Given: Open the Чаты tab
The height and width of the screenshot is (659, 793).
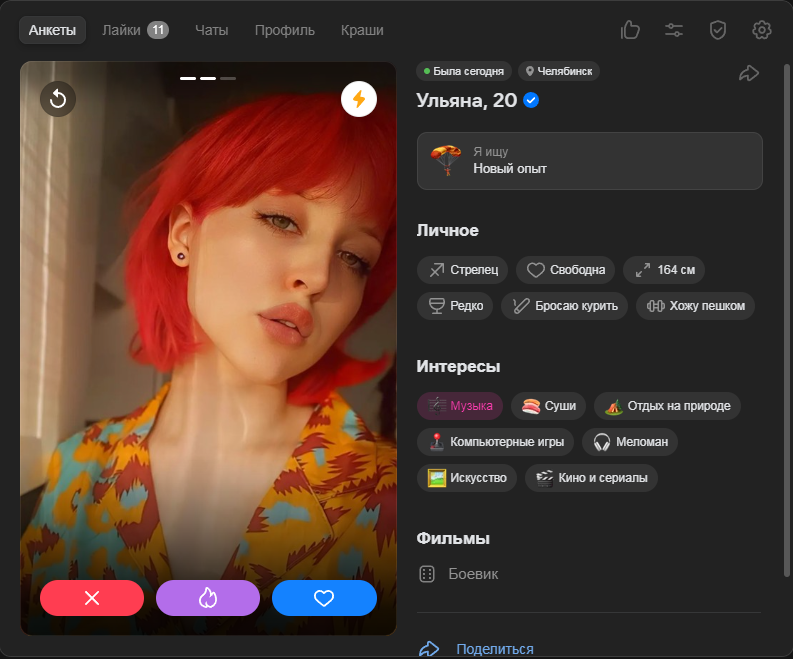Looking at the screenshot, I should click(x=211, y=30).
